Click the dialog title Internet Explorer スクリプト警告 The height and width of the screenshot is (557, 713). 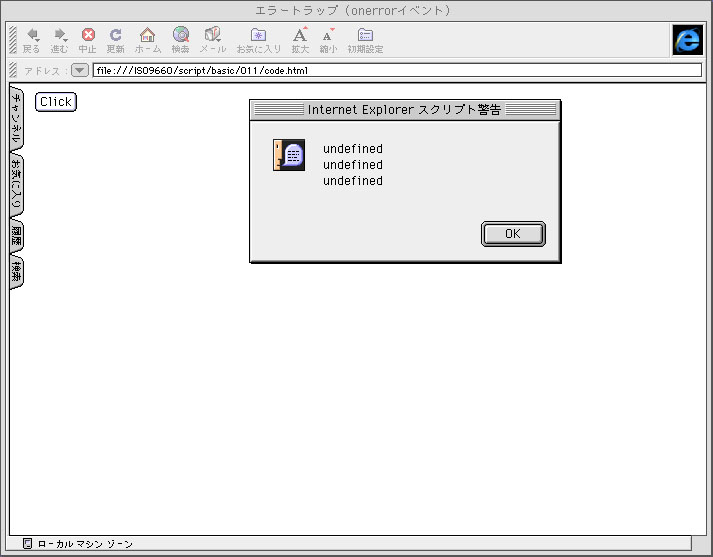[x=404, y=110]
